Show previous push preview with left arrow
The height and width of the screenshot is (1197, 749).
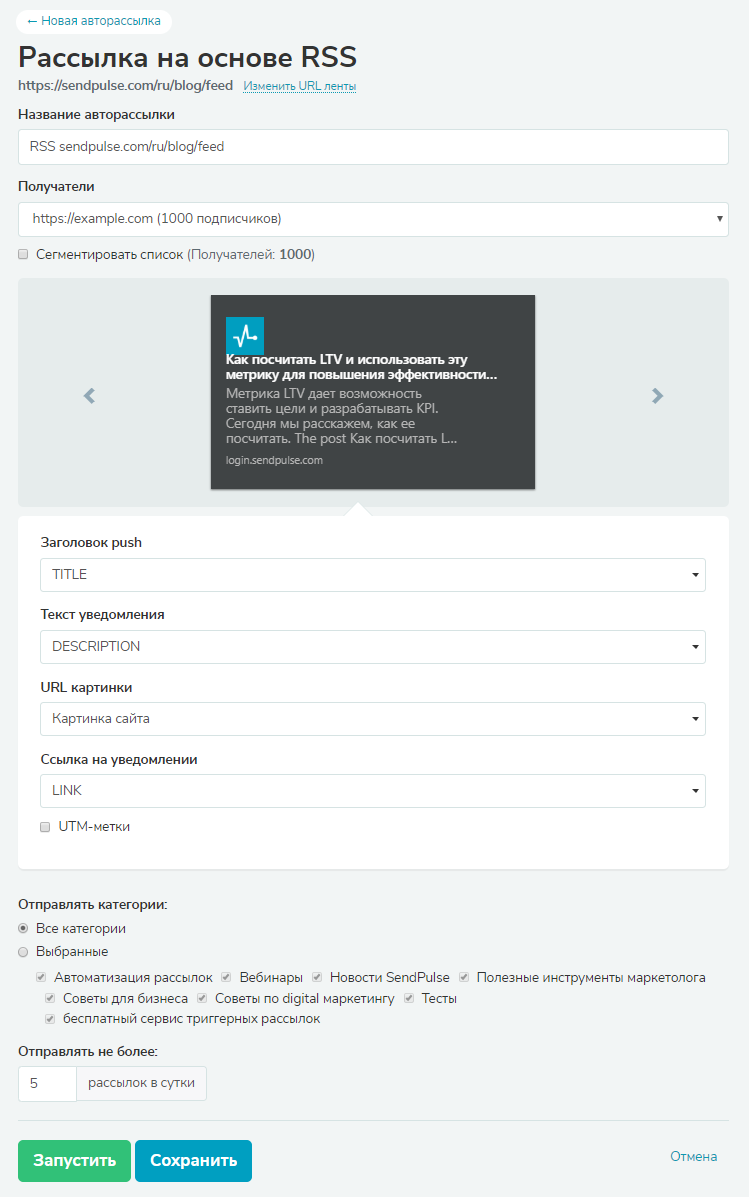tap(89, 395)
